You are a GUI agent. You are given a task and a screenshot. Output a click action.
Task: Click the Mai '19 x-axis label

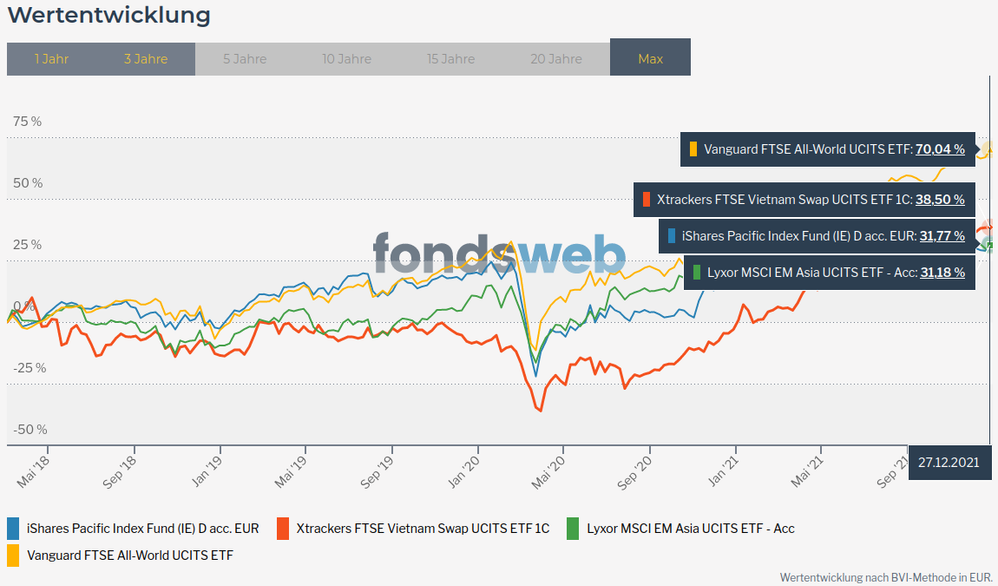point(291,472)
